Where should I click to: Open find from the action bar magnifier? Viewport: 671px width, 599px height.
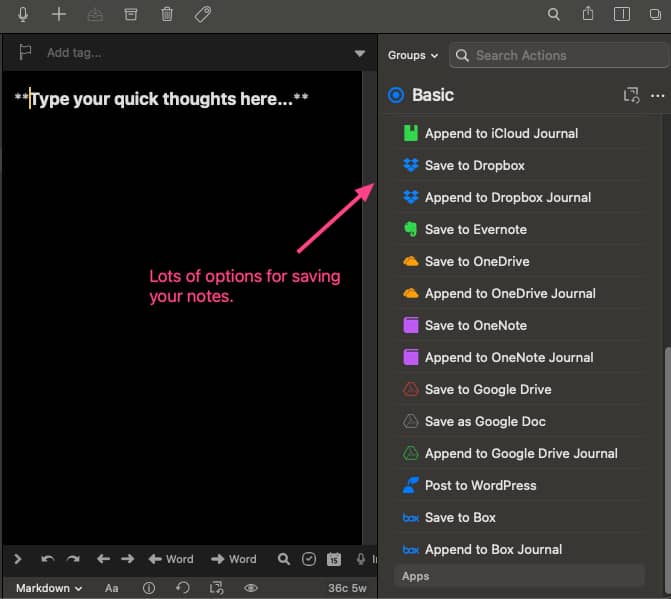click(x=283, y=559)
